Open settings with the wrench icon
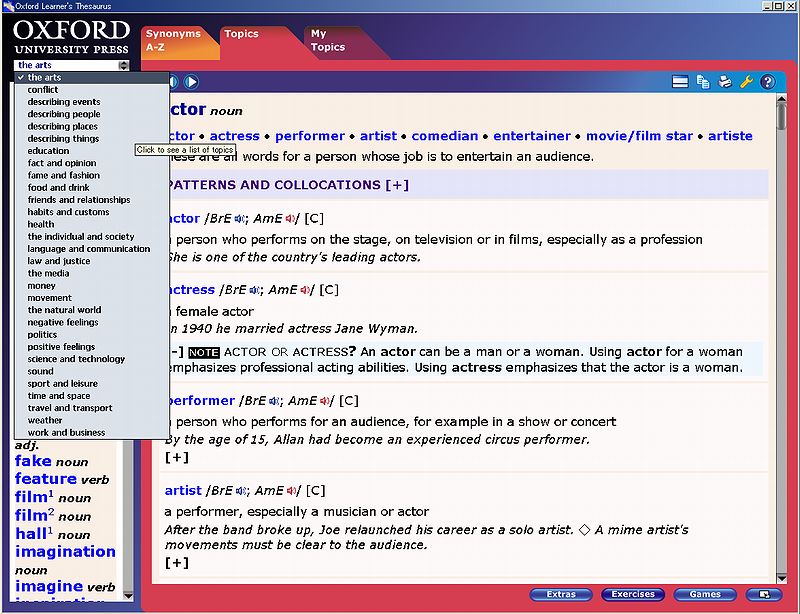 point(746,82)
